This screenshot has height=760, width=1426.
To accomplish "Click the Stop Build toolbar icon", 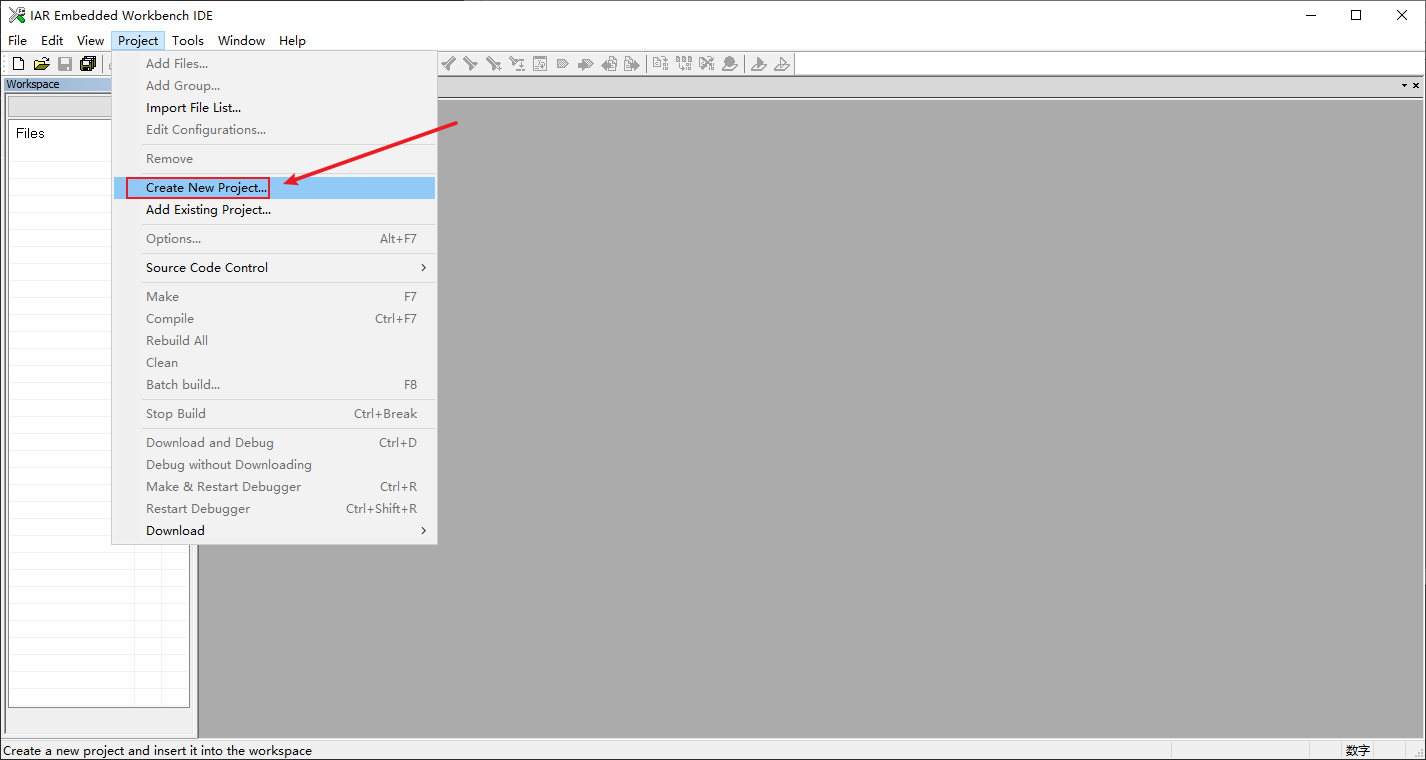I will [707, 64].
